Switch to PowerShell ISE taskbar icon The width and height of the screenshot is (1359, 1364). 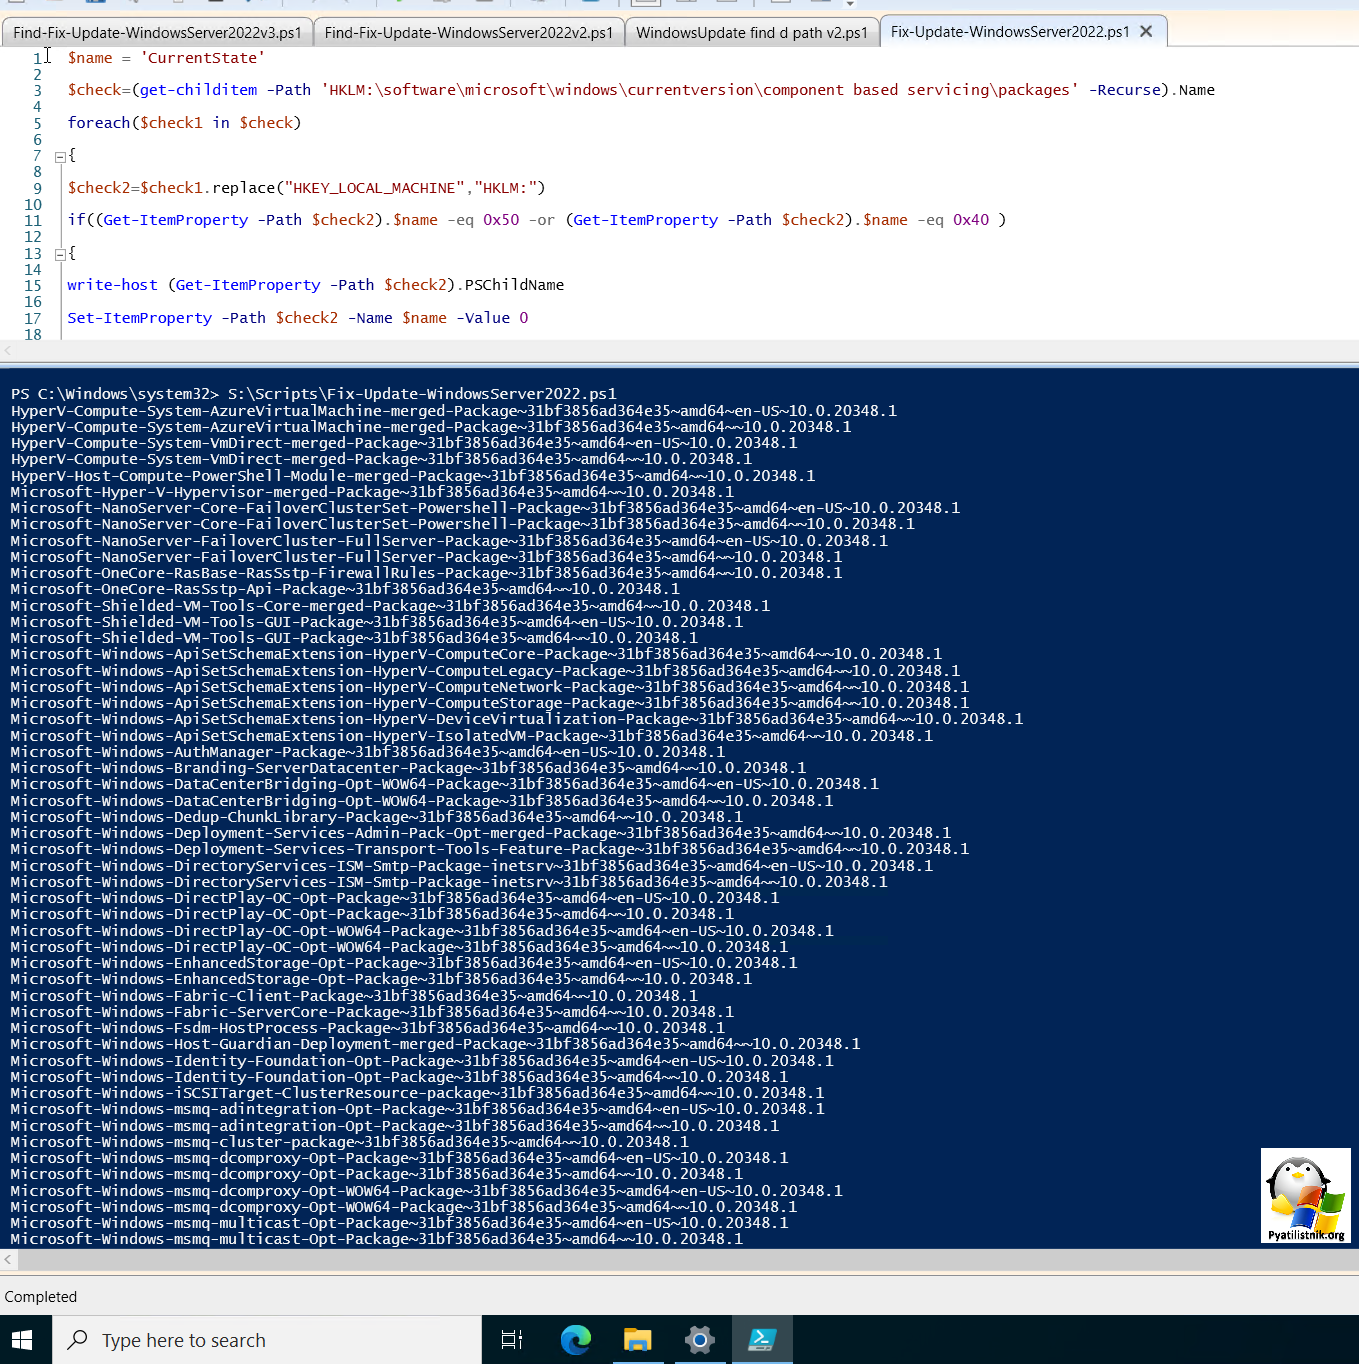coord(762,1340)
